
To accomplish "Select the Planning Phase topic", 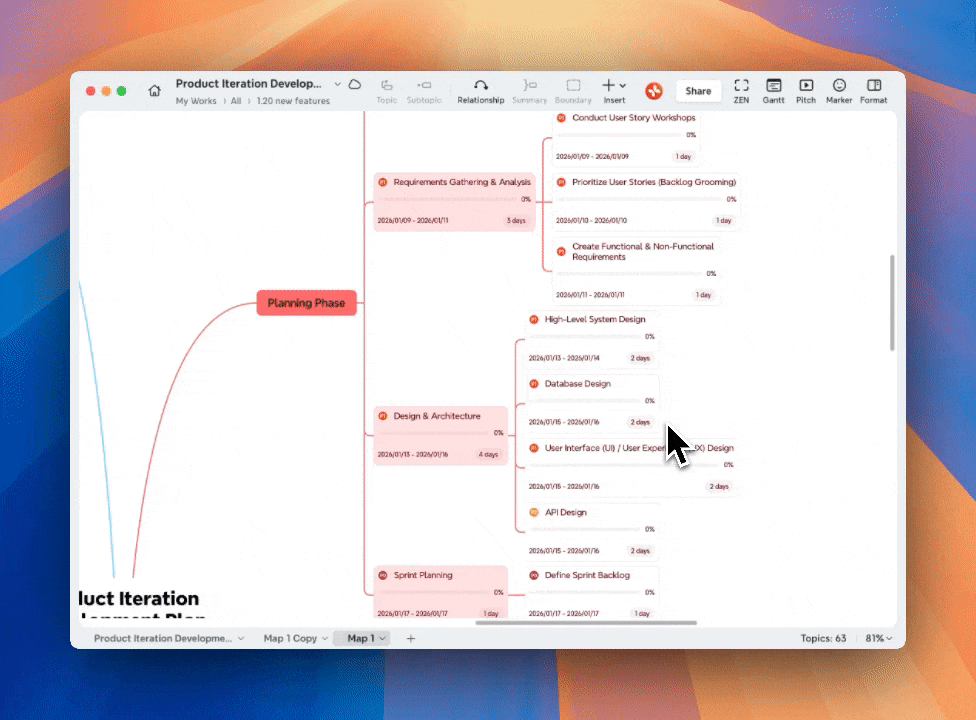I will coord(306,303).
